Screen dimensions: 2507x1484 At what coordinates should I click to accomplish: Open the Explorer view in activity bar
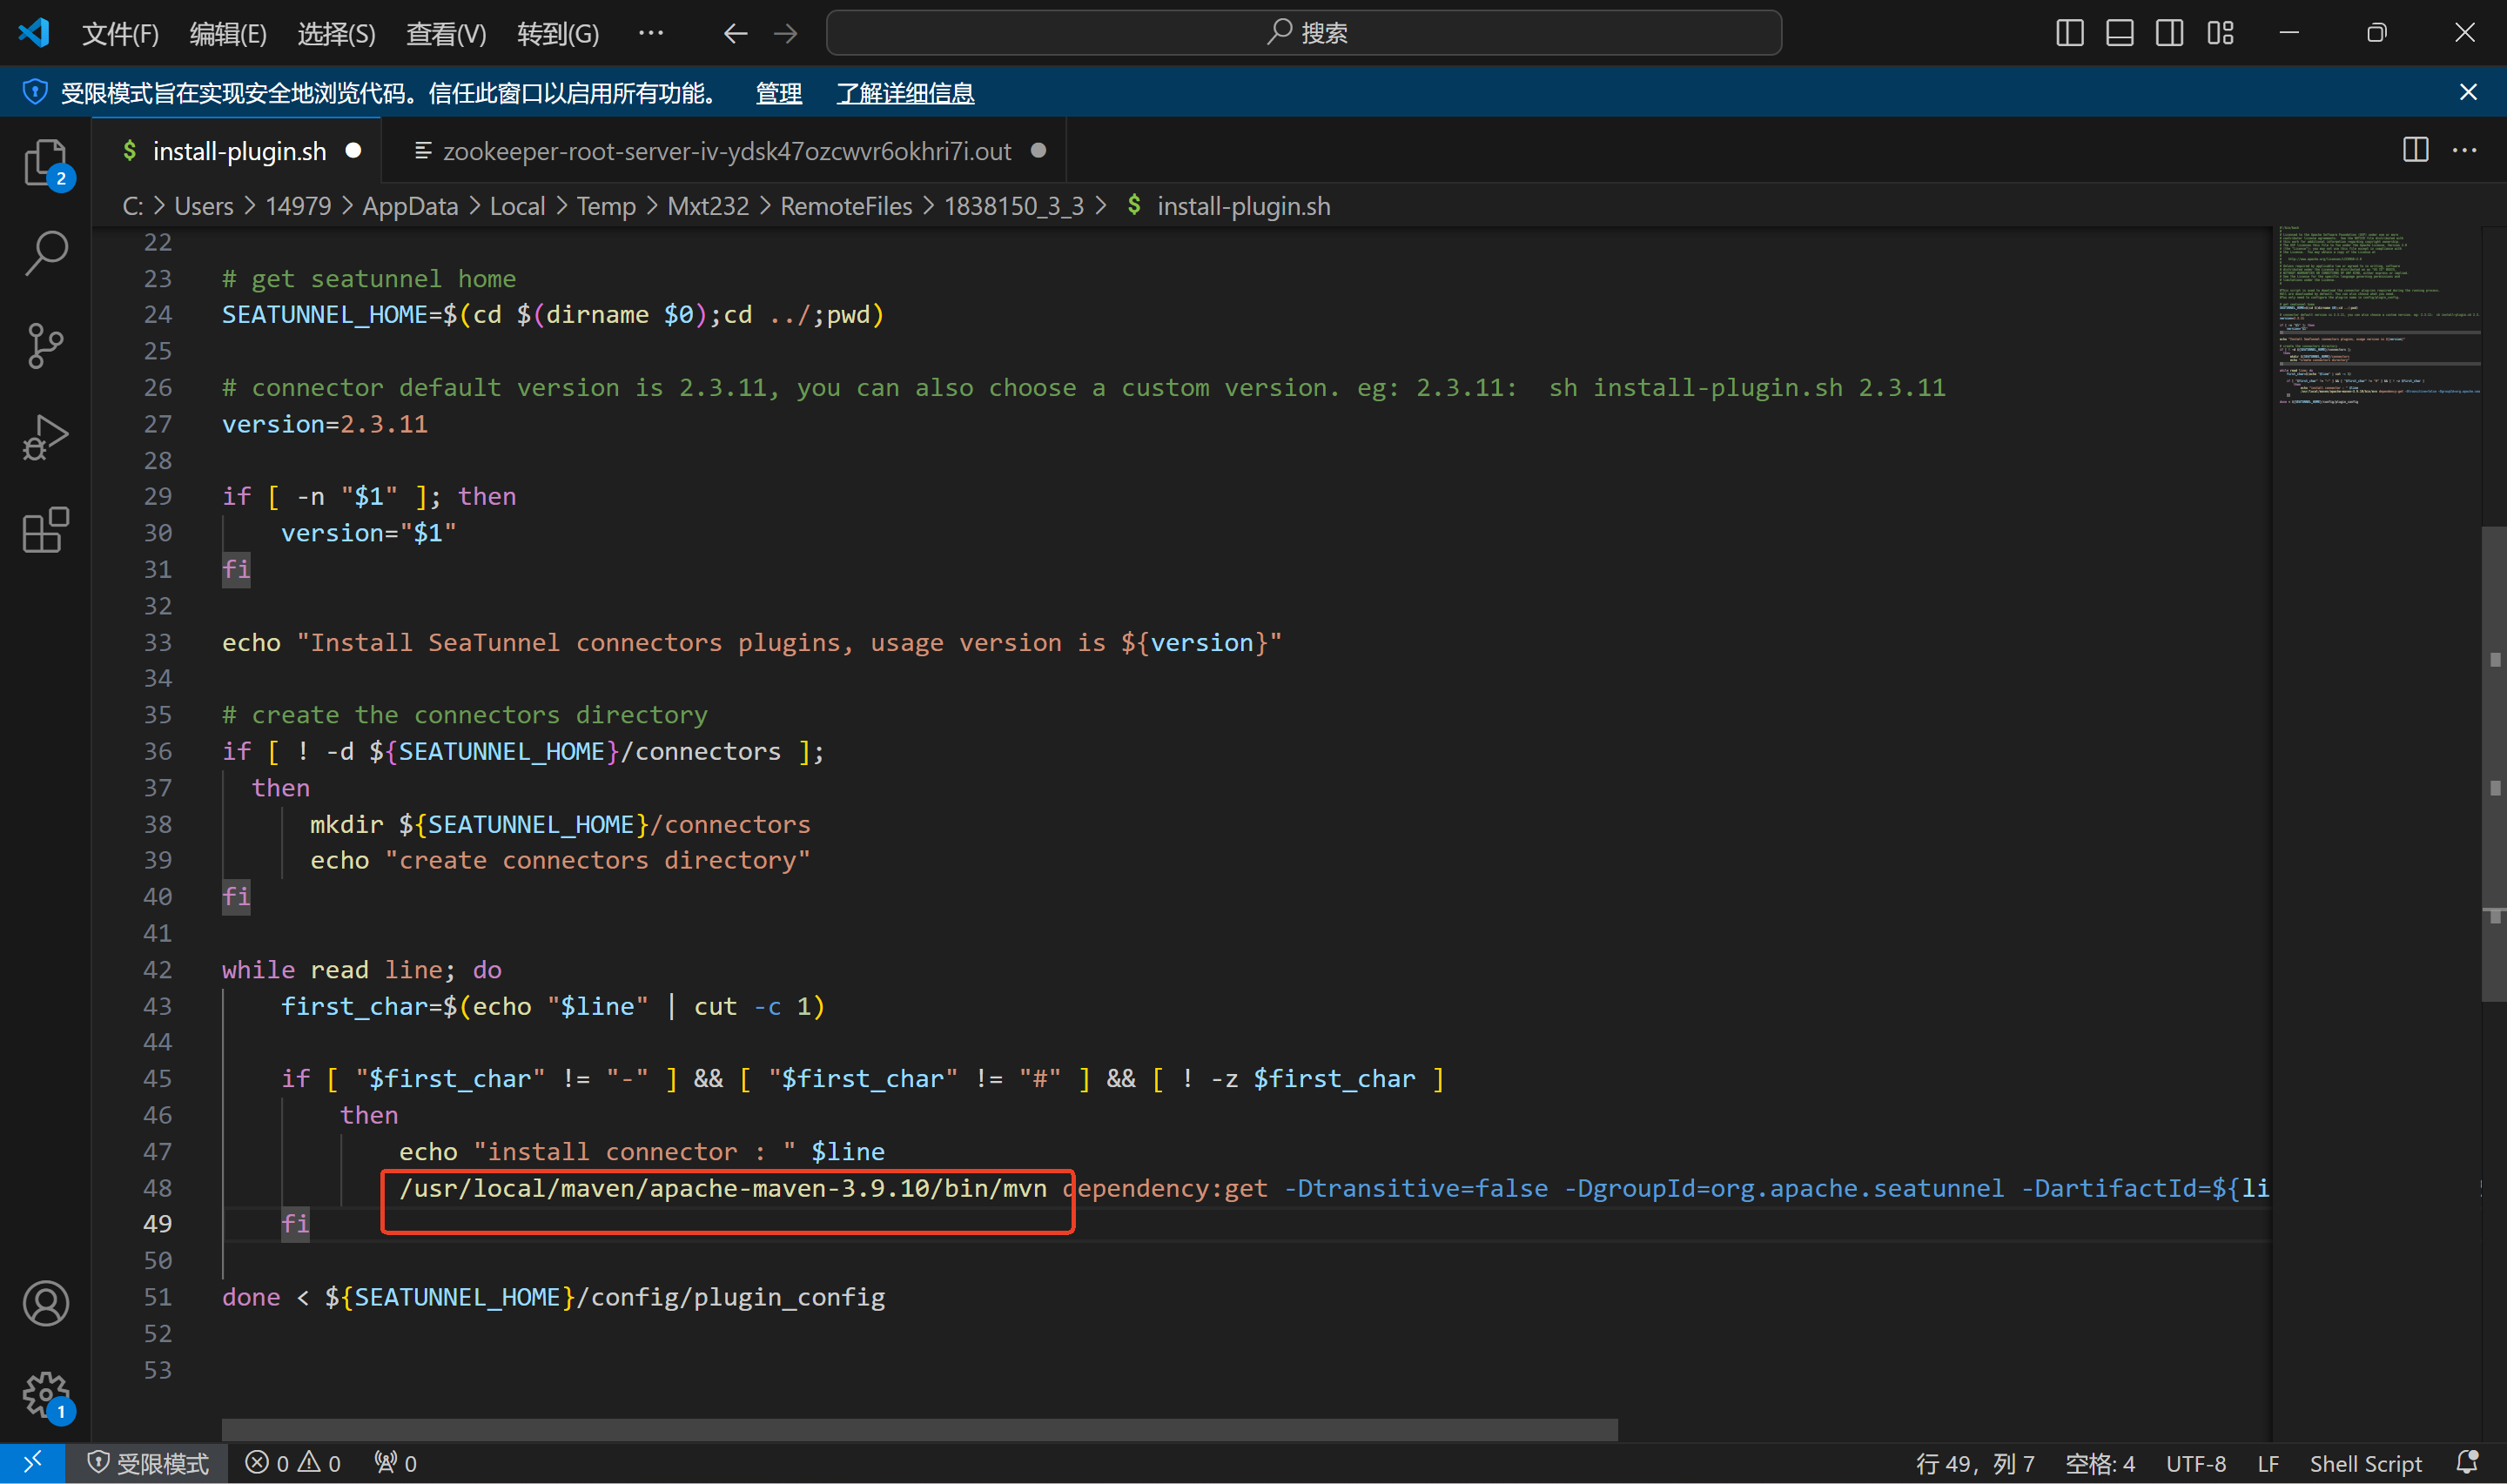pos(46,162)
